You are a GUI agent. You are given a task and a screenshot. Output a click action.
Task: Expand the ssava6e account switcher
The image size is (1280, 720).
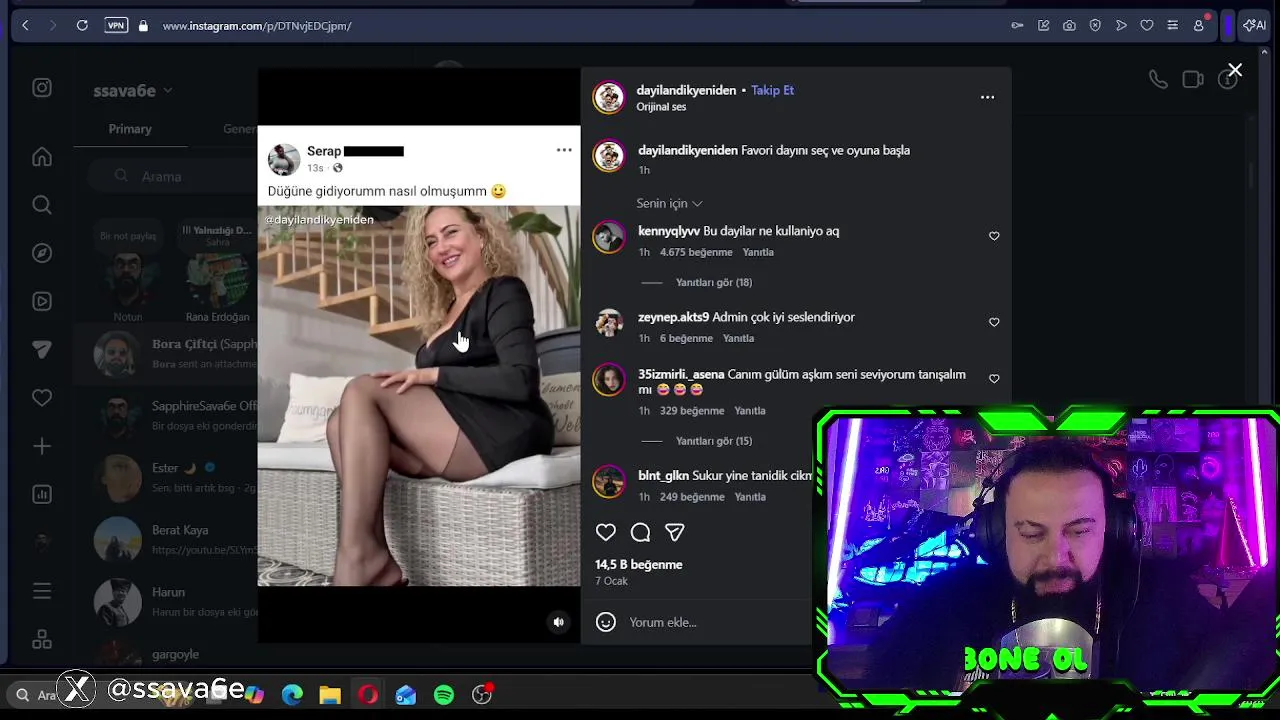click(x=133, y=90)
